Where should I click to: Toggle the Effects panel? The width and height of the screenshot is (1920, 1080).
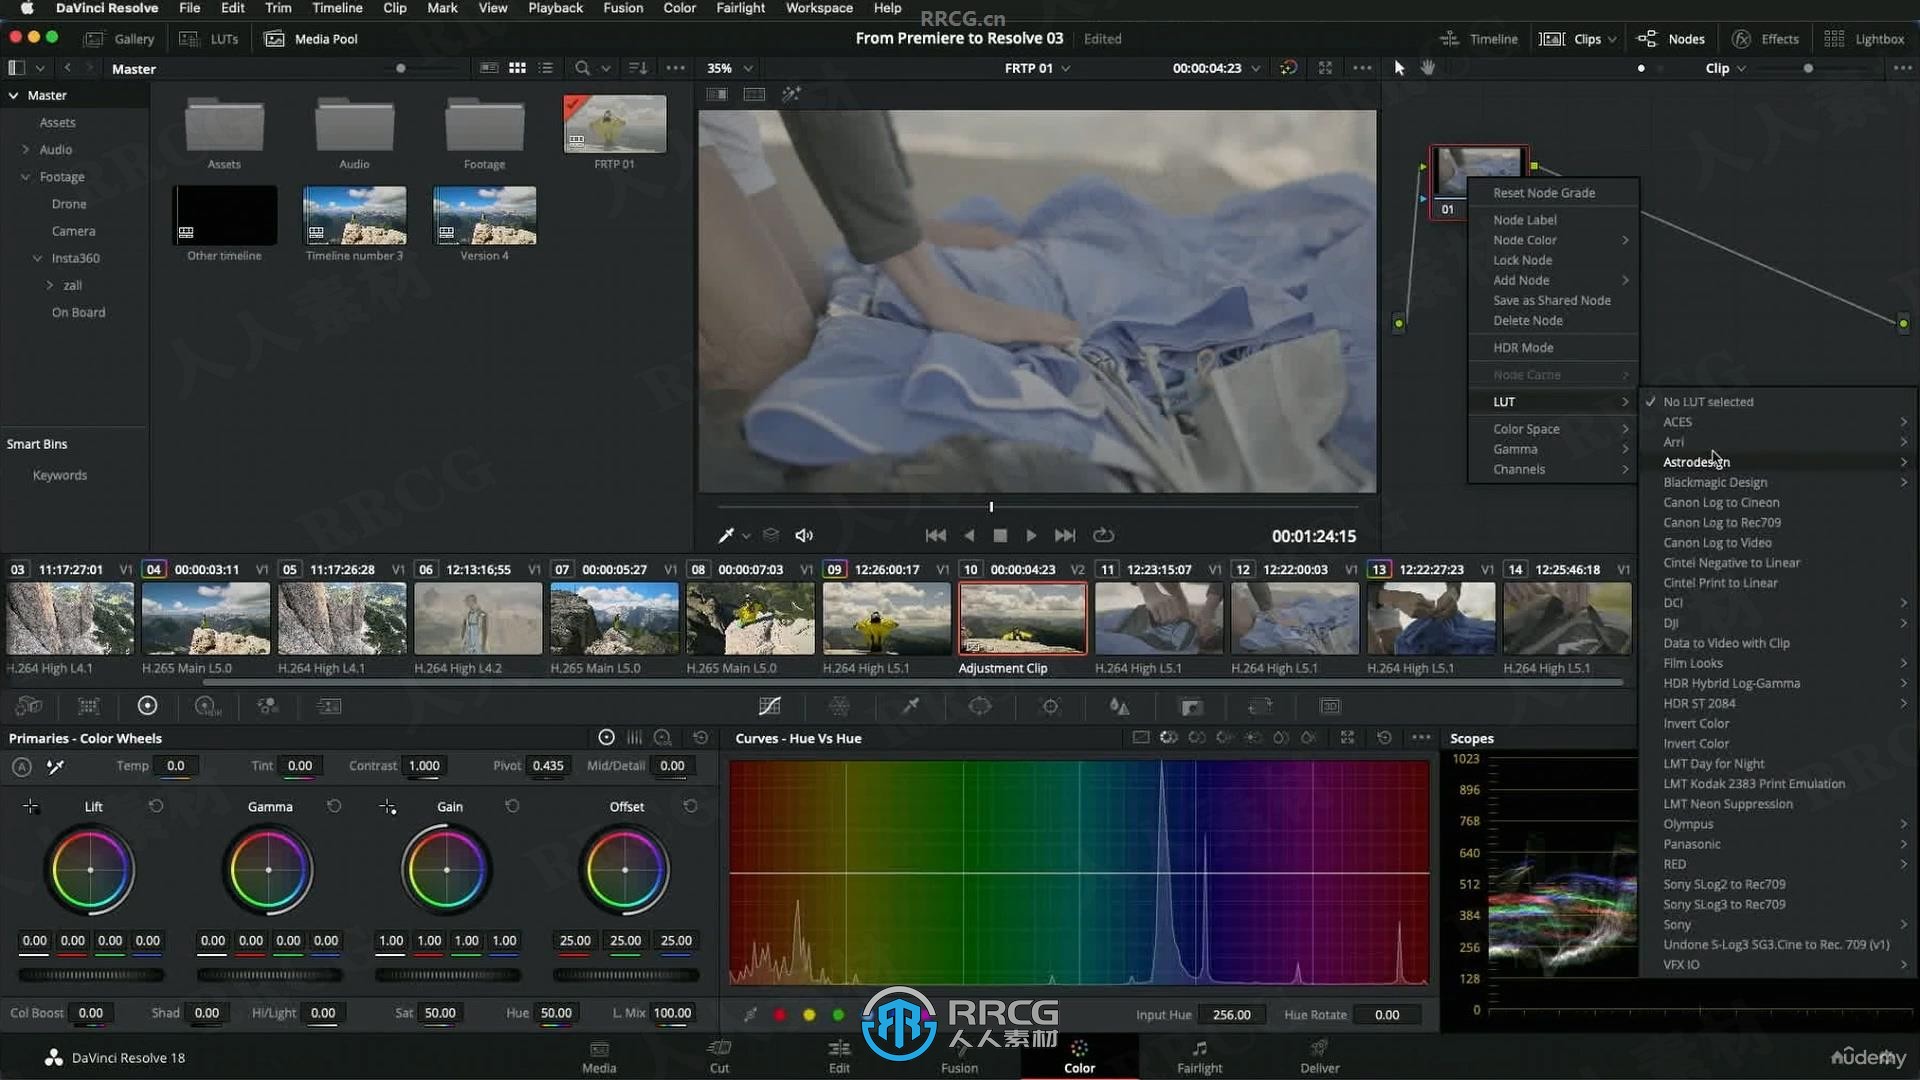click(x=1766, y=39)
